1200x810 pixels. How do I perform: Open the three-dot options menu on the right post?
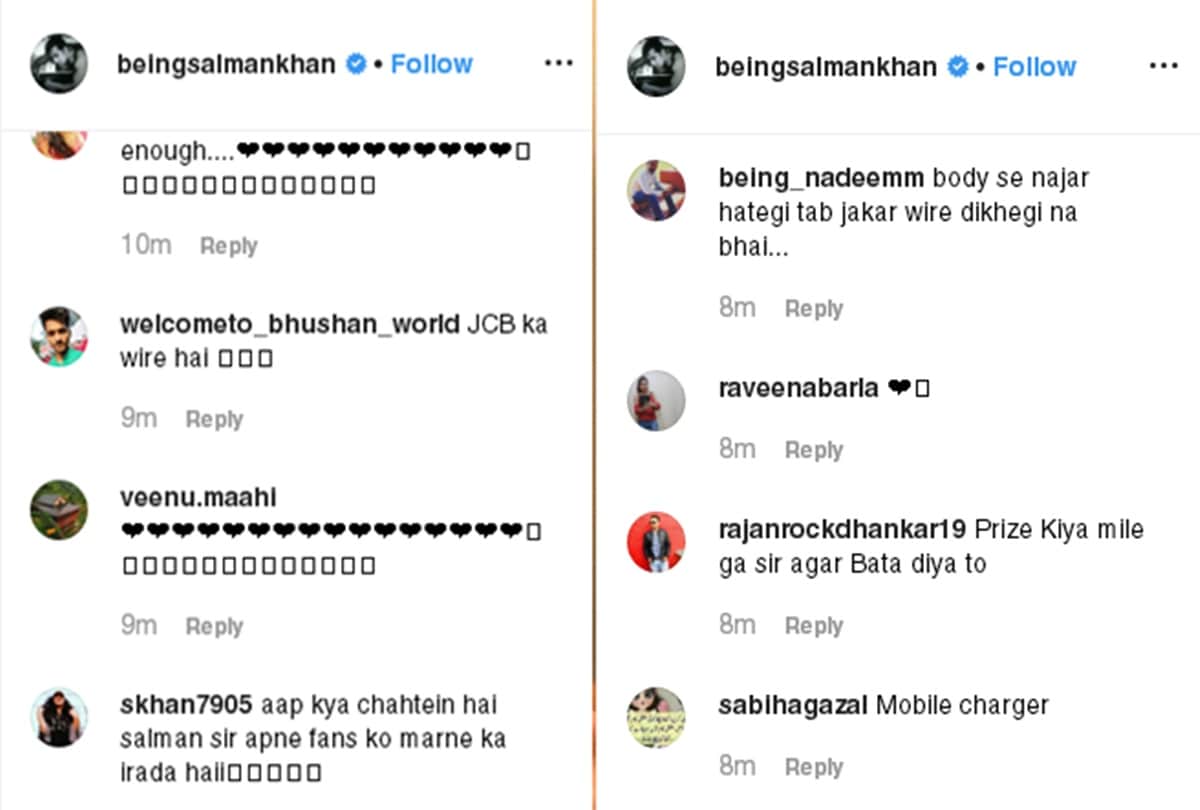(1164, 64)
